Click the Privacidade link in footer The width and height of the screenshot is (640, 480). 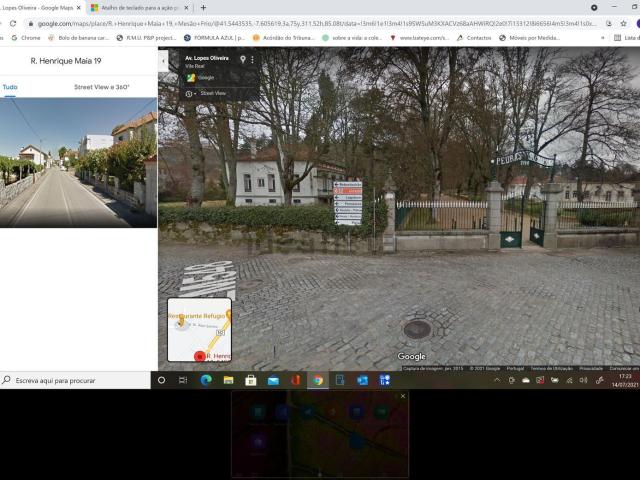(x=591, y=368)
